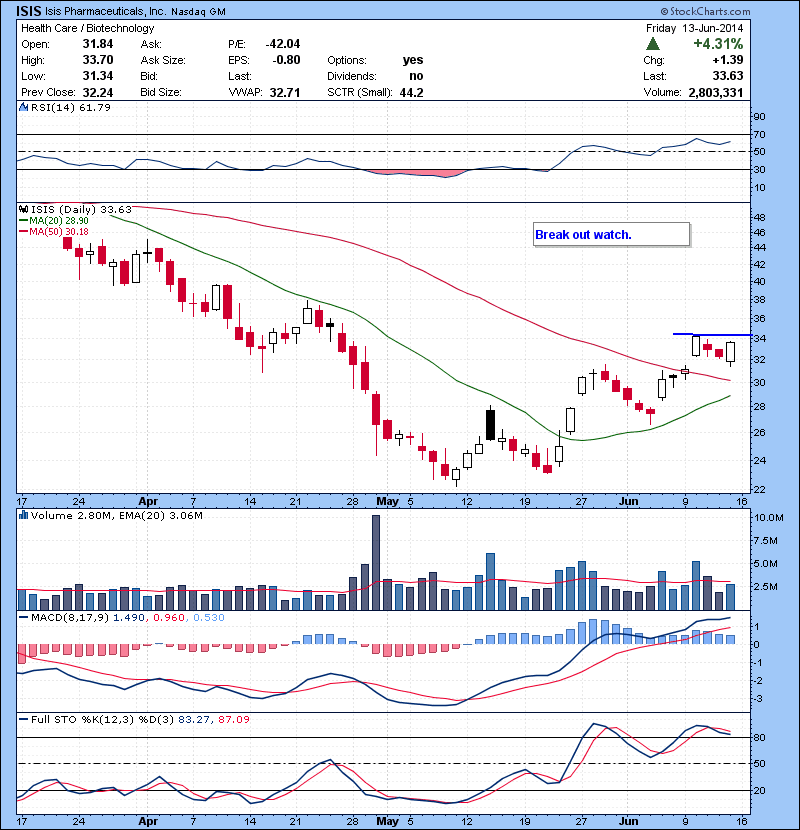Click the P/E value -42.04
Viewport: 800px width, 830px height.
(x=283, y=44)
